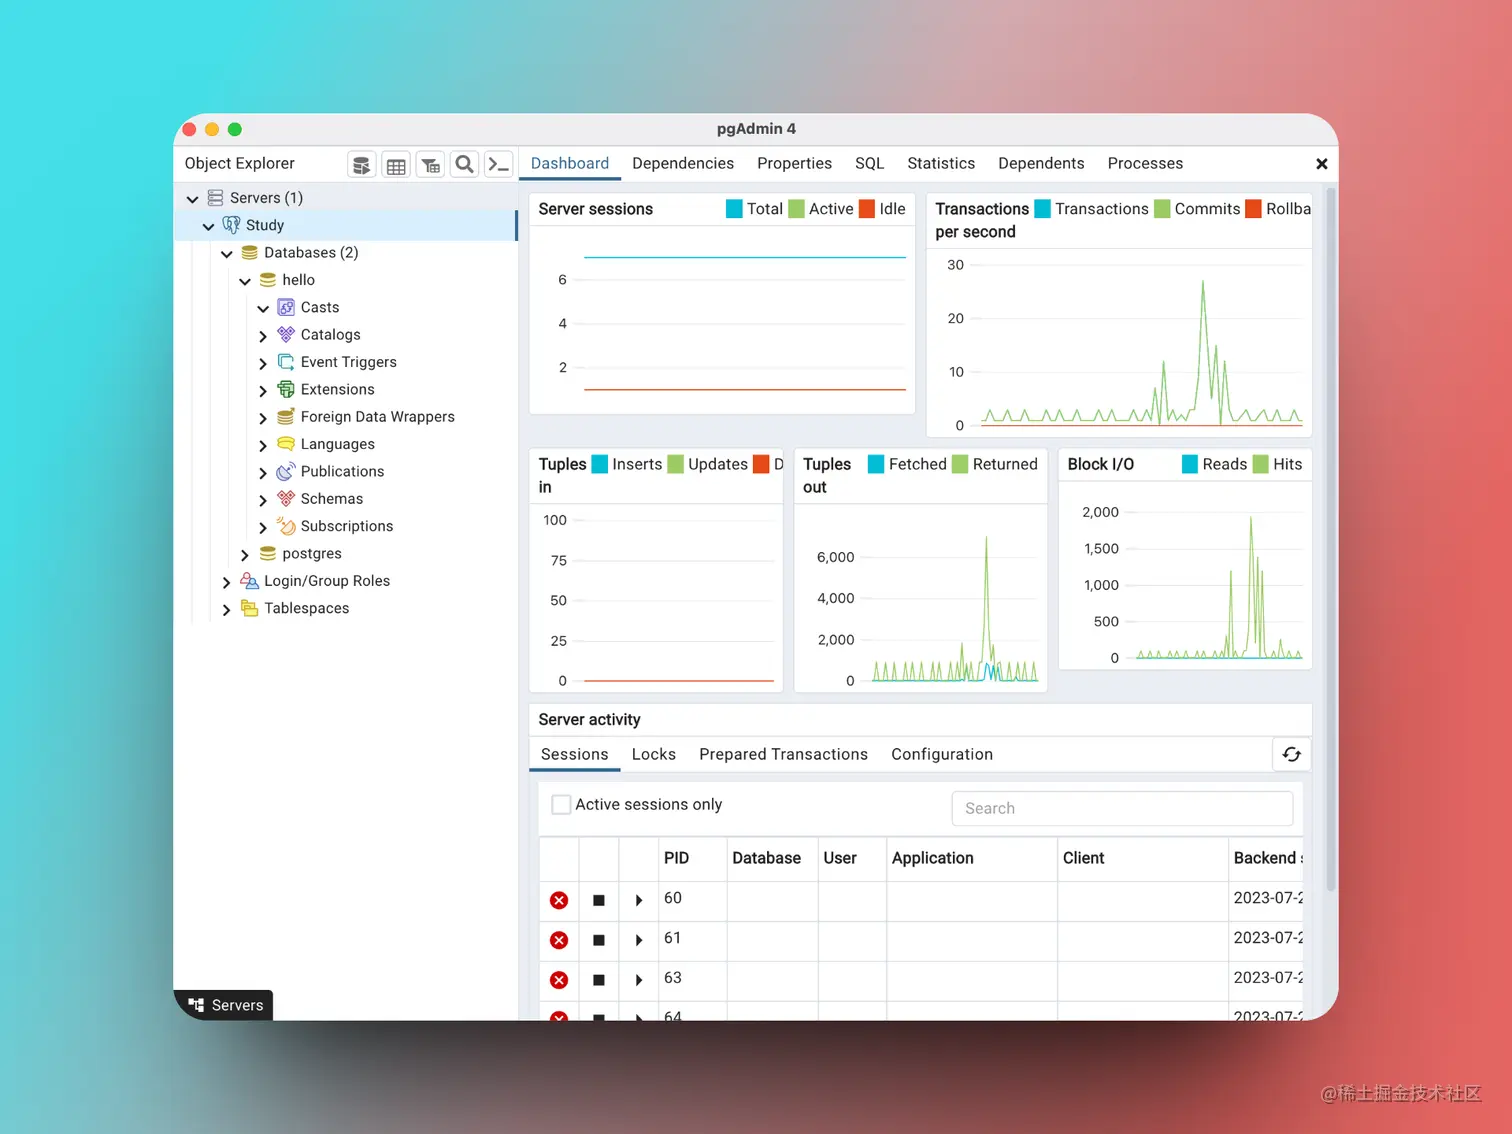Switch to the Statistics tab
This screenshot has width=1512, height=1134.
[941, 163]
